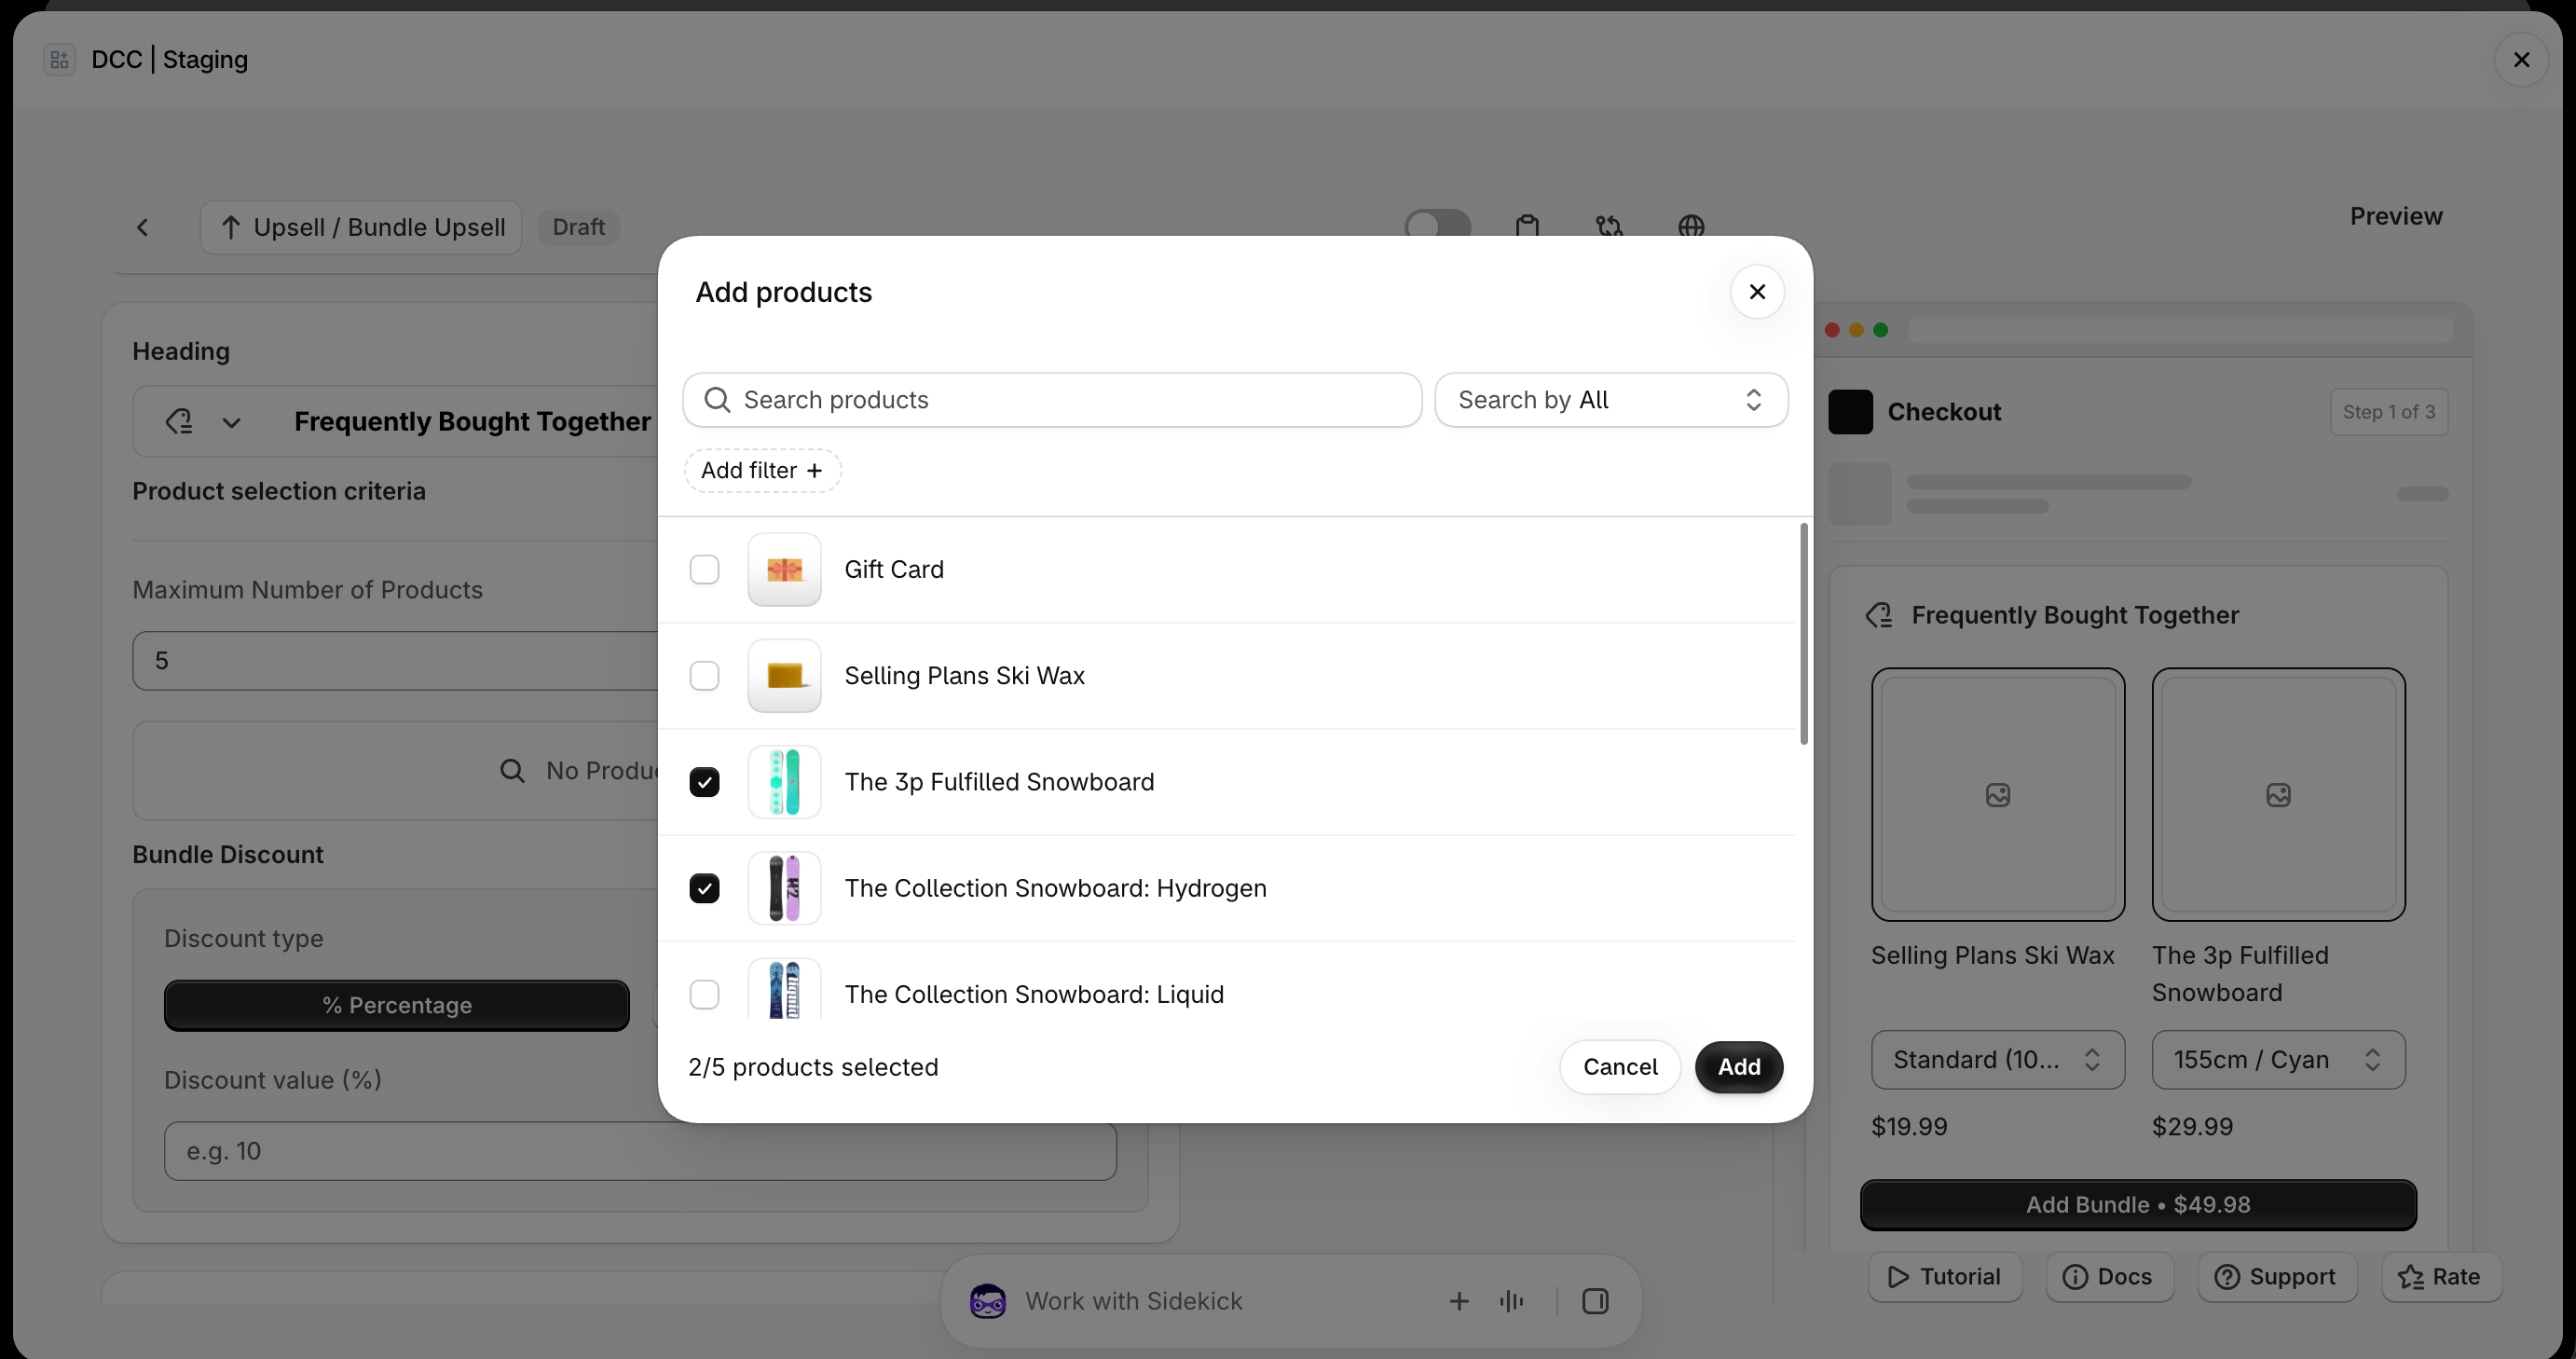Click the Add Bundle • $49.98 button
Screen dimensions: 2576x1359
[2138, 1205]
